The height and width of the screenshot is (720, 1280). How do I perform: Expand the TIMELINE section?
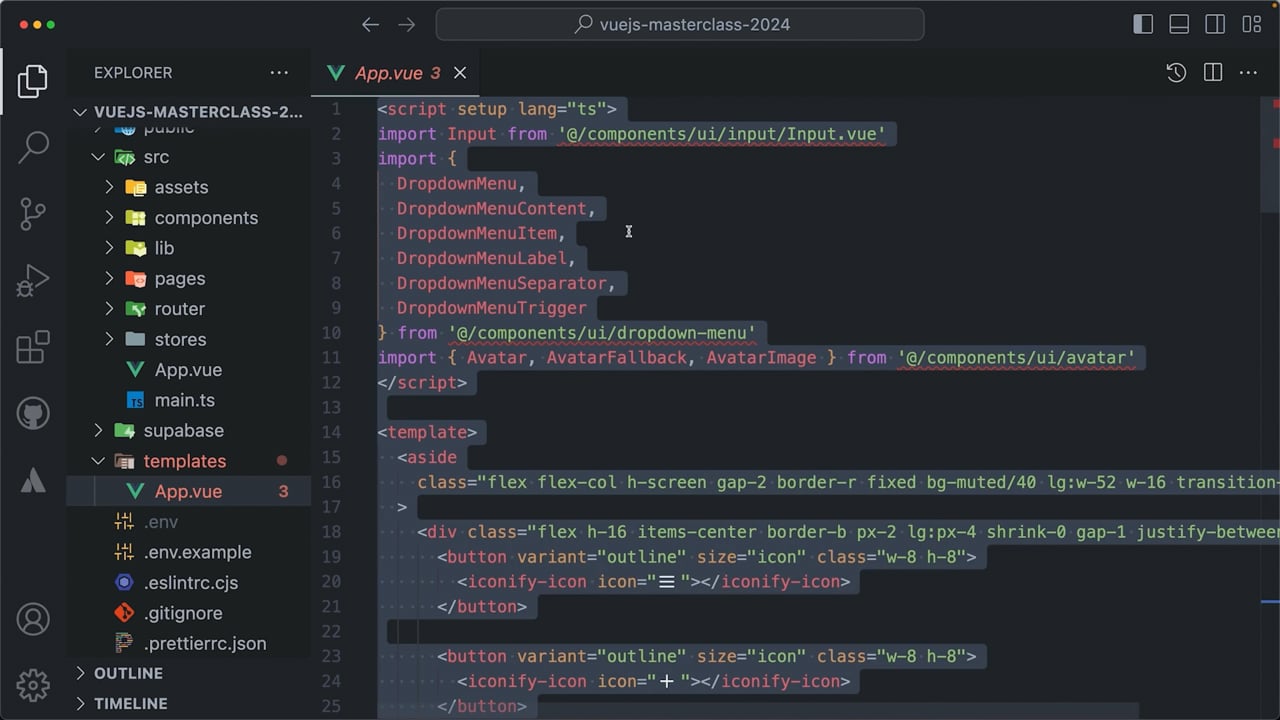tap(188, 704)
